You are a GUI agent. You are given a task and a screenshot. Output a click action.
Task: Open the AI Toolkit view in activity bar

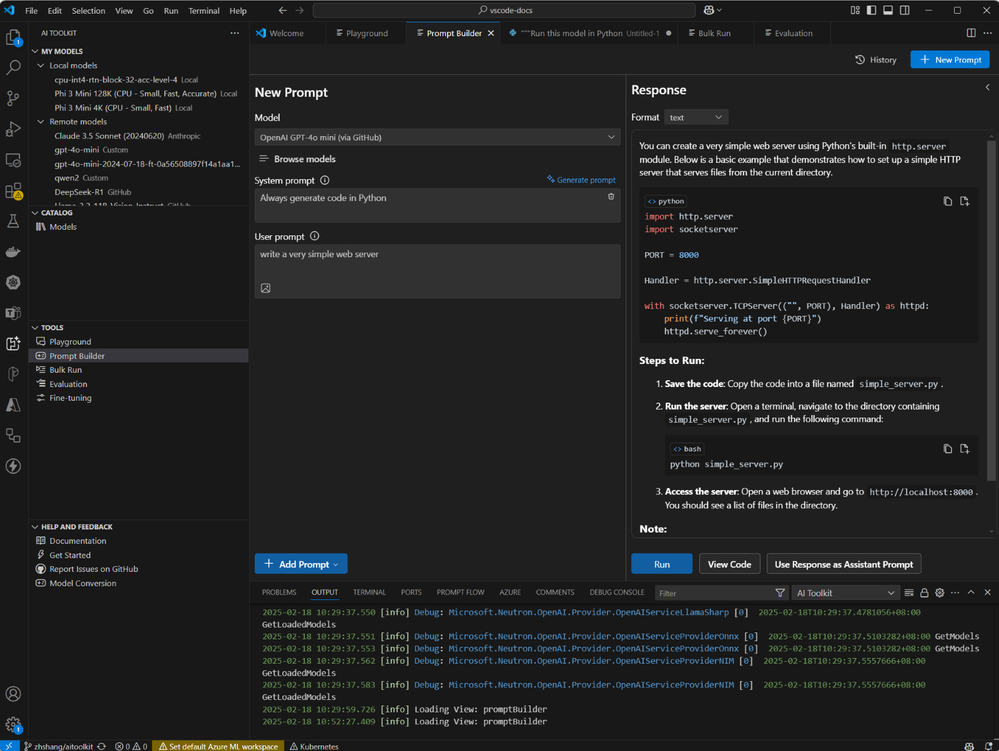tap(13, 343)
